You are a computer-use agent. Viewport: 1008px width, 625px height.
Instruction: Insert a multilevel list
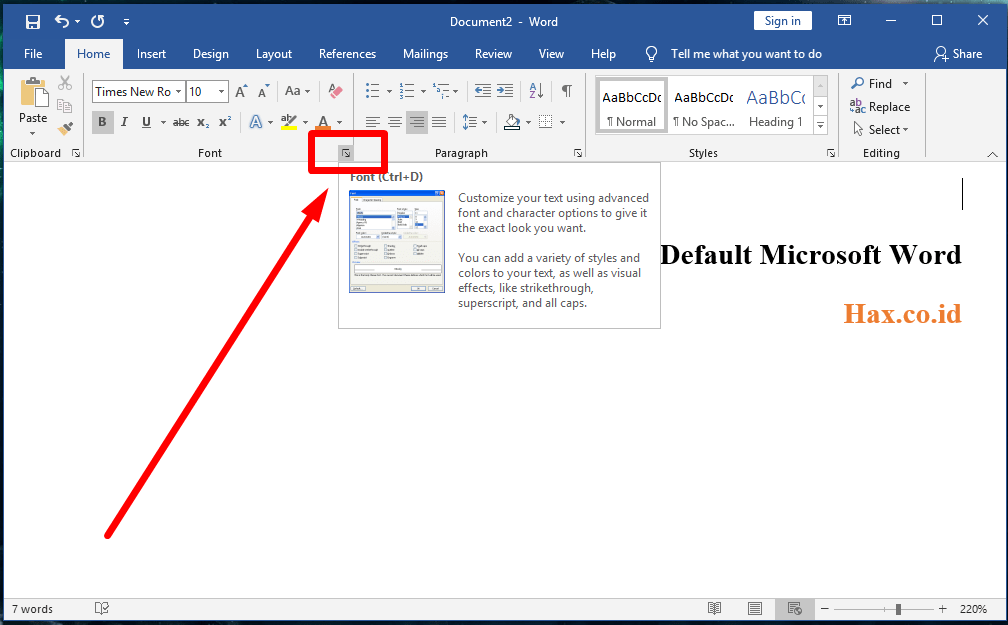coord(441,91)
